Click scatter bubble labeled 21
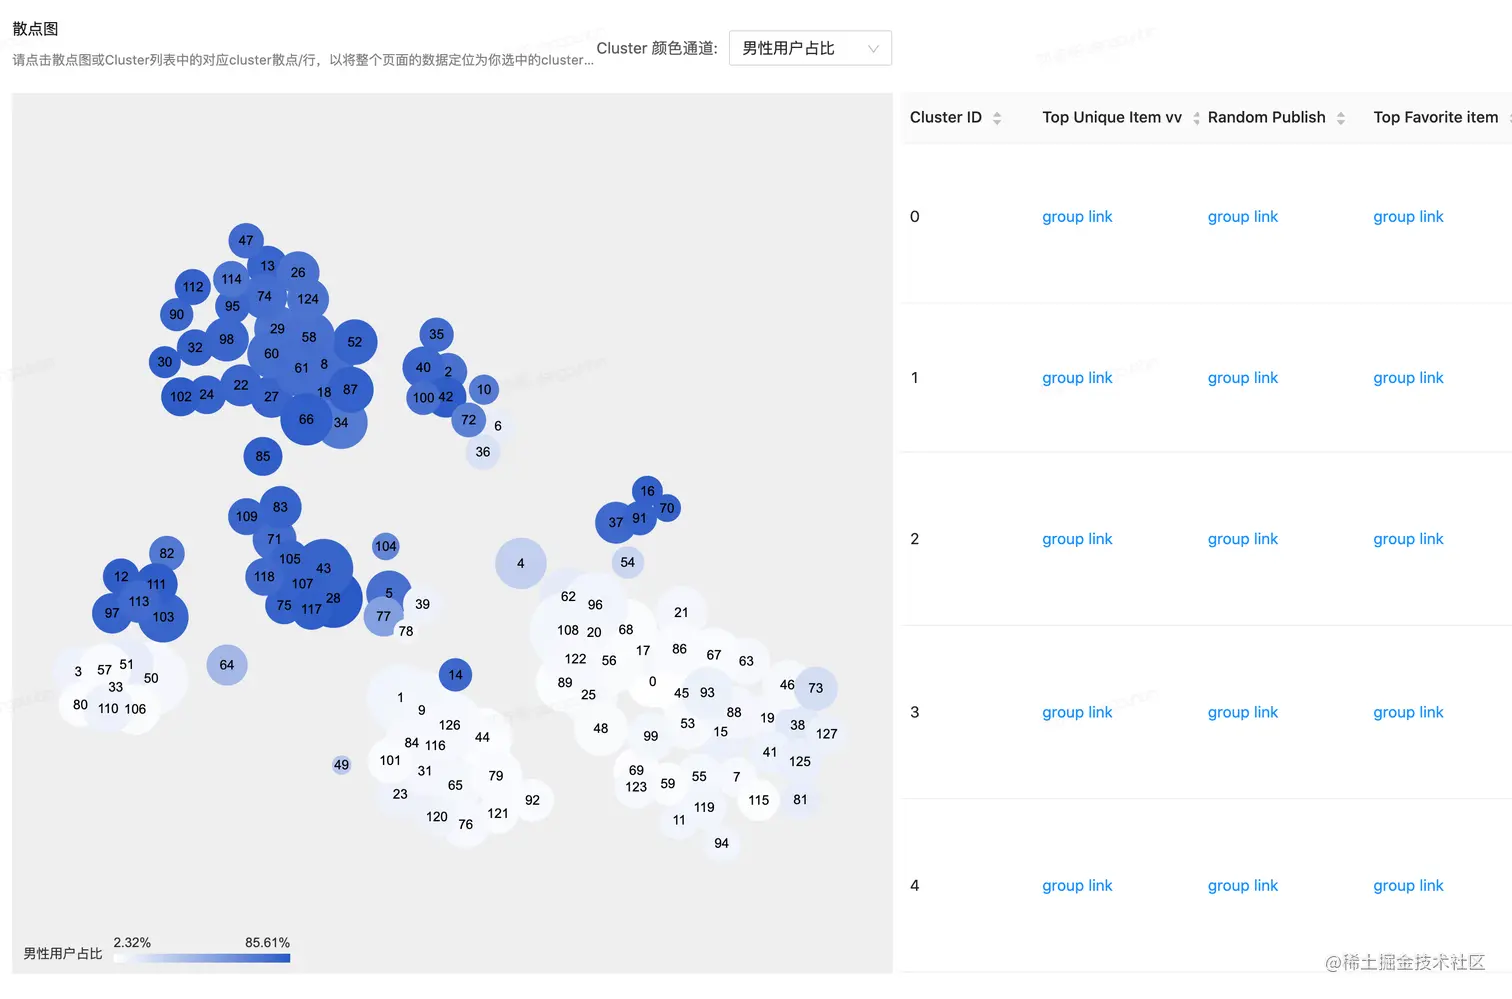1512x999 pixels. [681, 612]
